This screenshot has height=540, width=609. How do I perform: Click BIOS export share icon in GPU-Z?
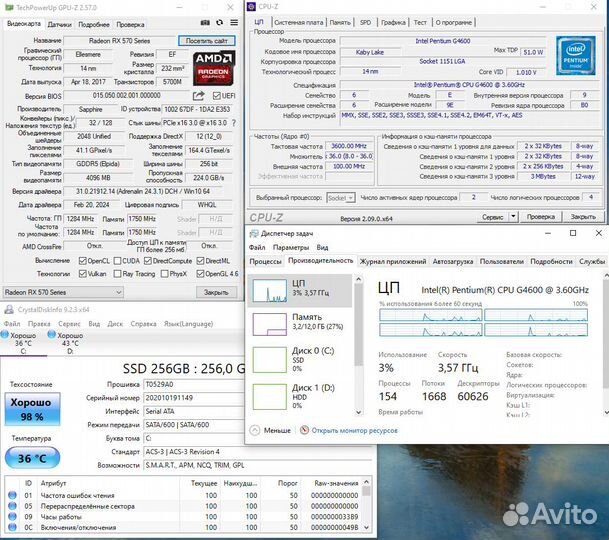tap(198, 96)
